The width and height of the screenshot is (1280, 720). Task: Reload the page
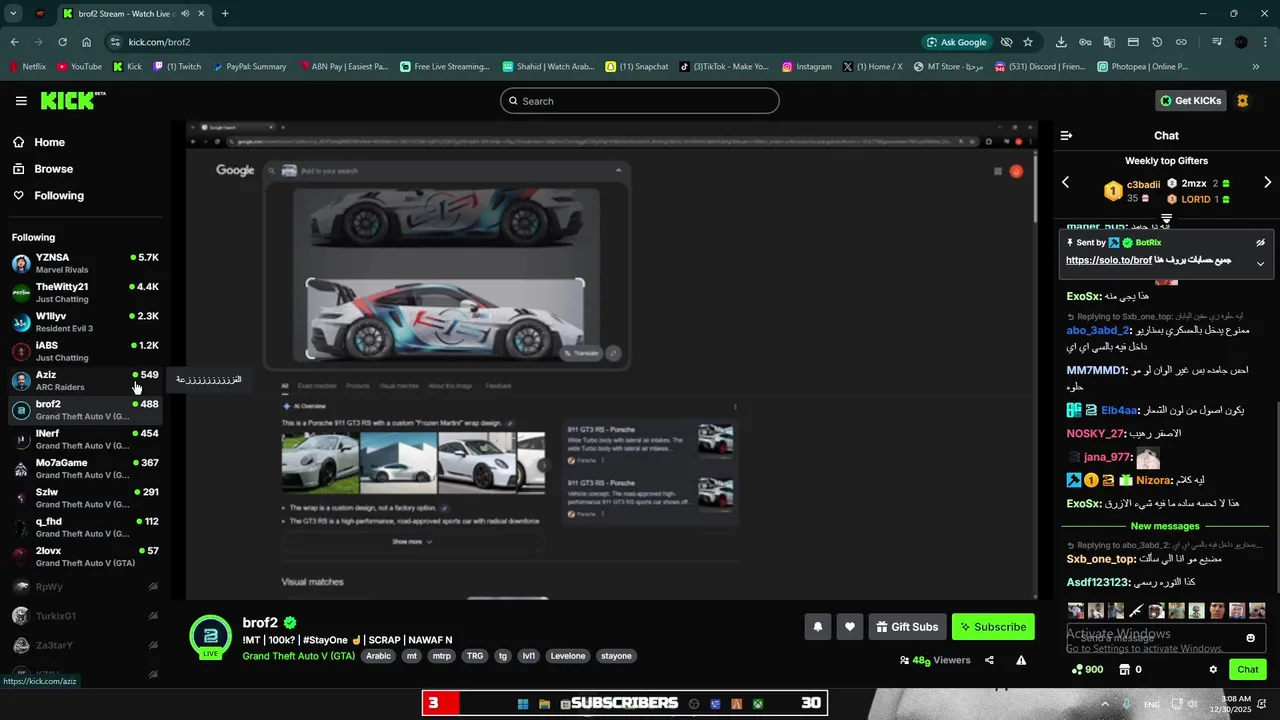click(62, 42)
